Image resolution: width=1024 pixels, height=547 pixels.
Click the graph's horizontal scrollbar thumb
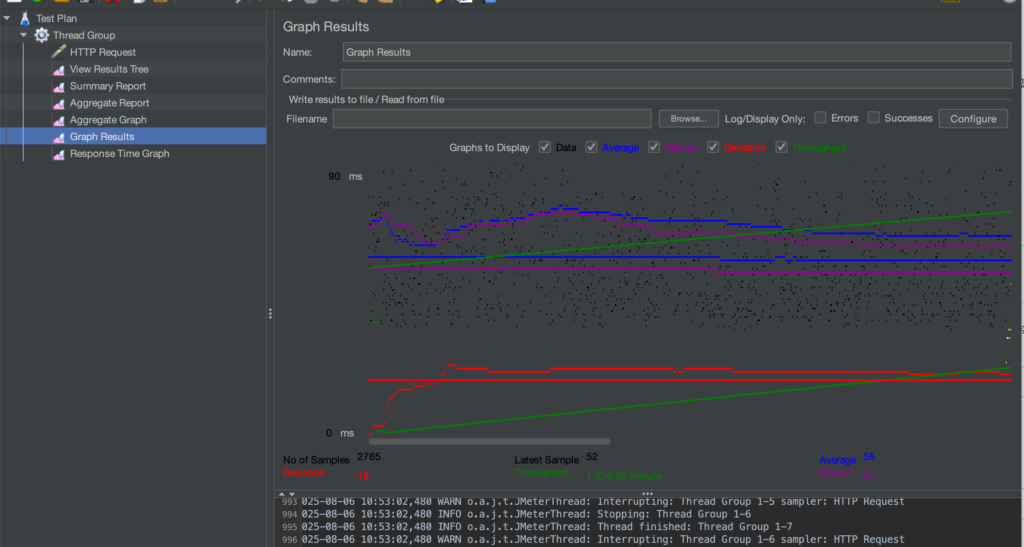coord(490,442)
